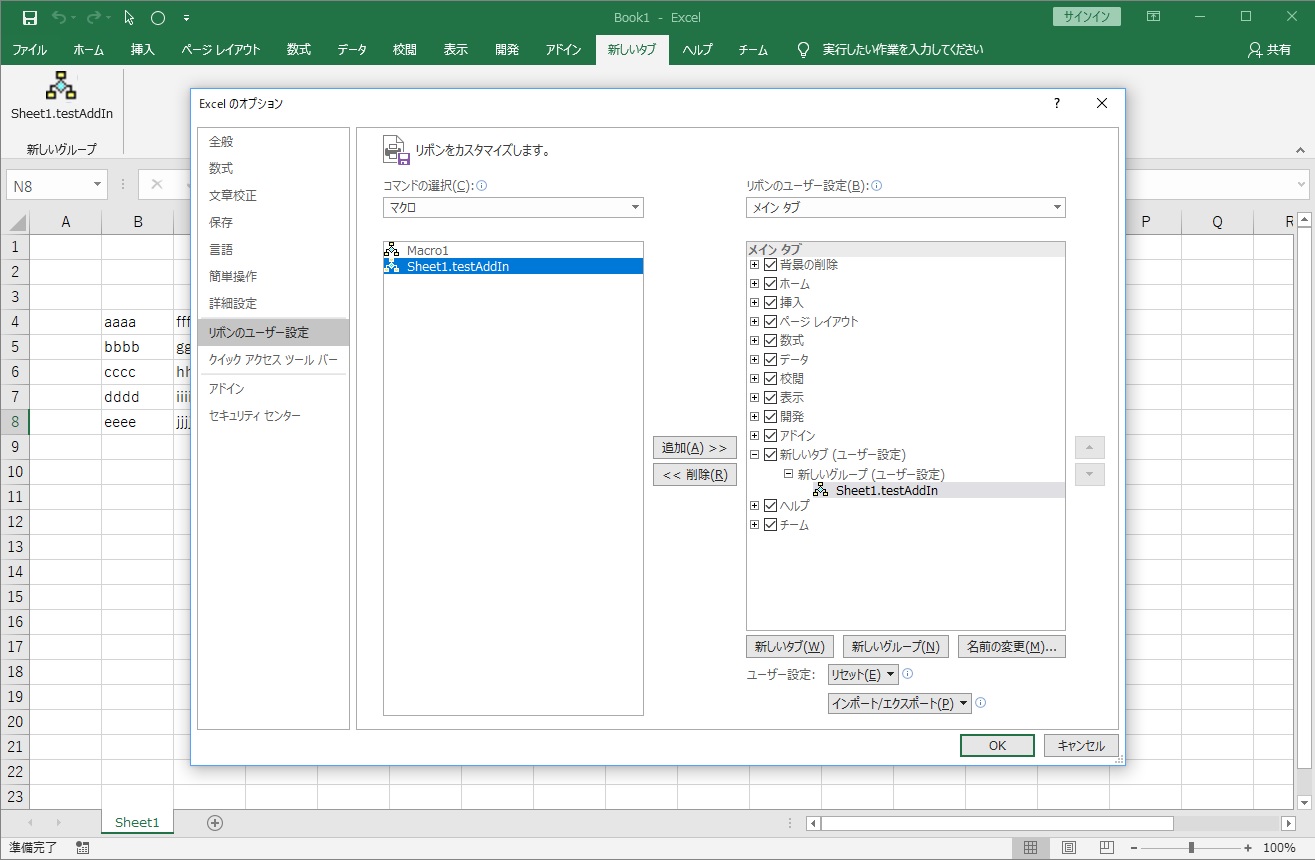This screenshot has width=1315, height=860.
Task: Open Ribbon Display Options icon in title bar
Action: coord(1153,17)
